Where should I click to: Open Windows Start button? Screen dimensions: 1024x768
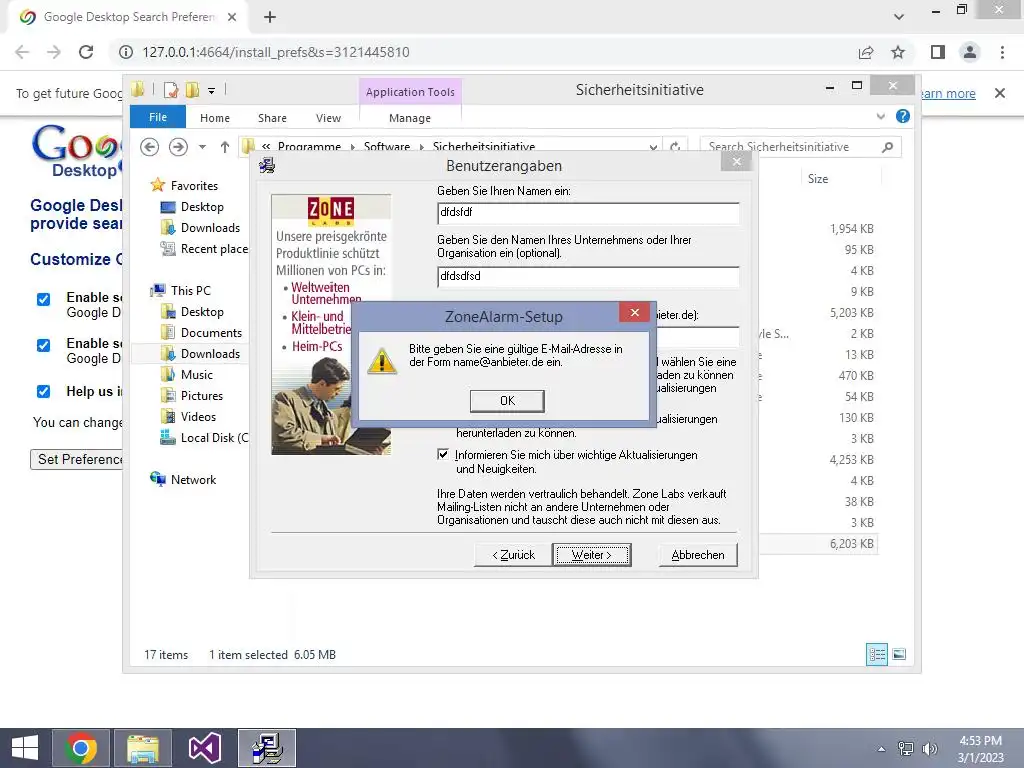[x=24, y=748]
